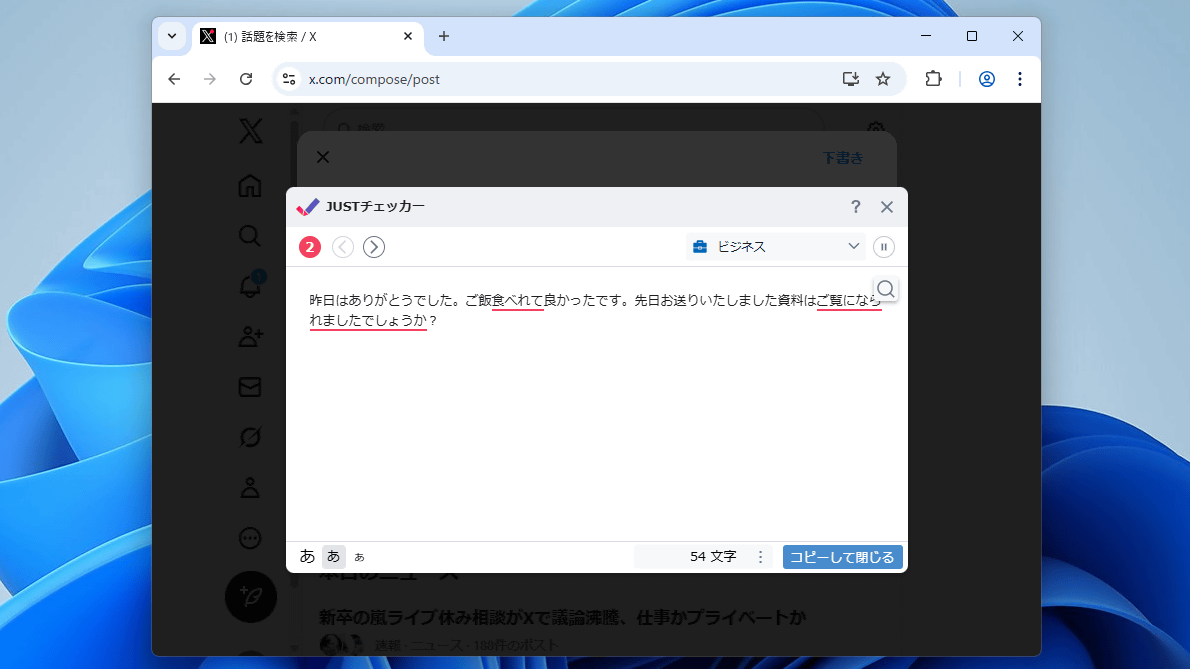1190x669 pixels.
Task: Switch to the 話題を検索 / X tab
Action: [x=300, y=36]
